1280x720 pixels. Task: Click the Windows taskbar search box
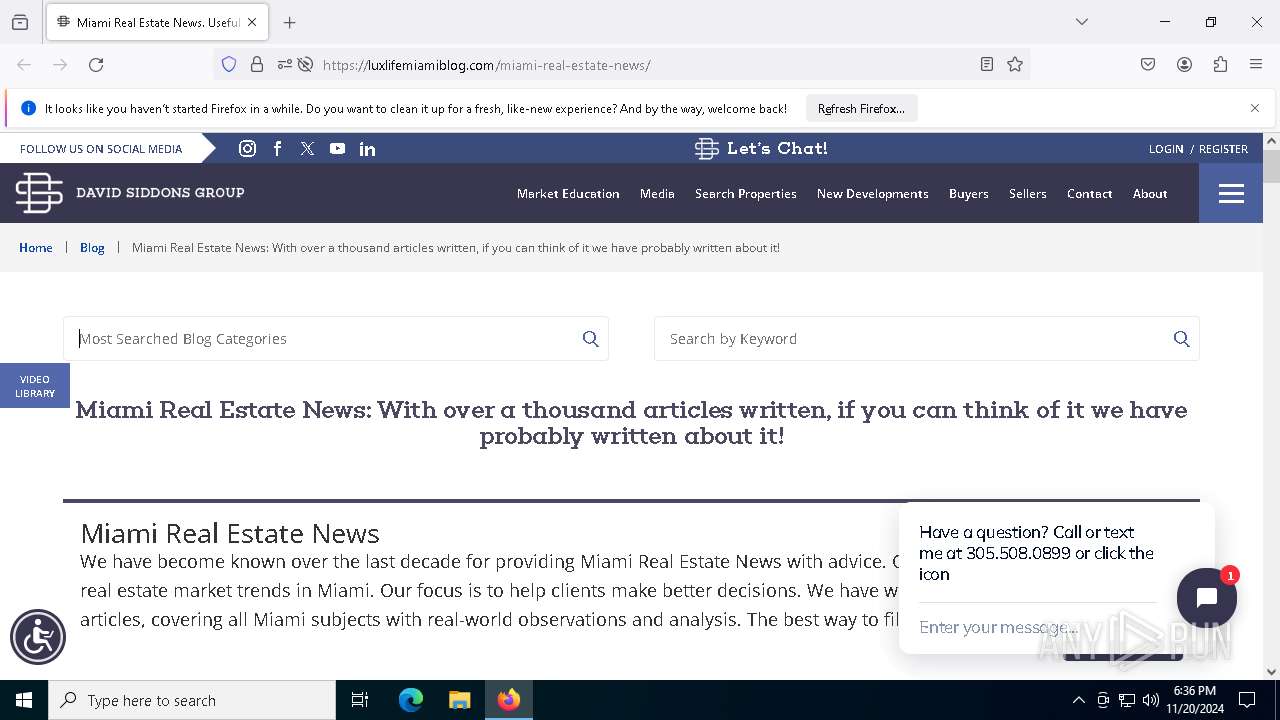point(192,700)
